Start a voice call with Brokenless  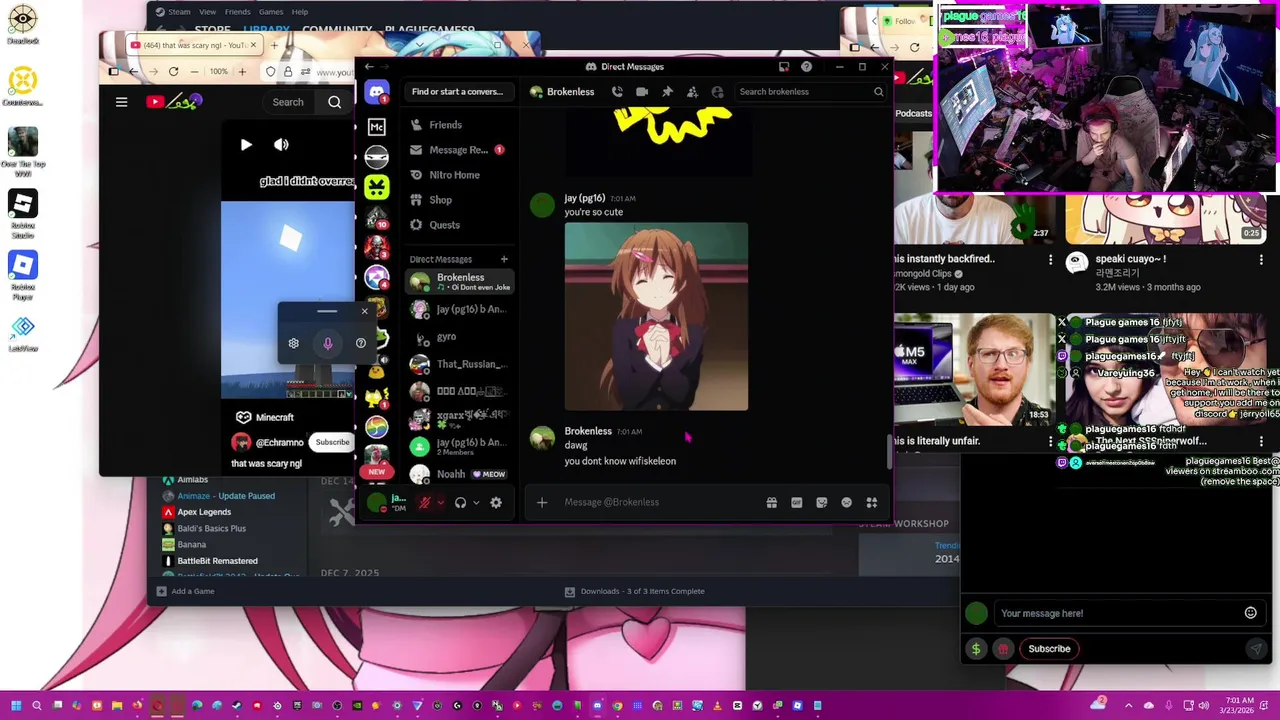tap(617, 92)
